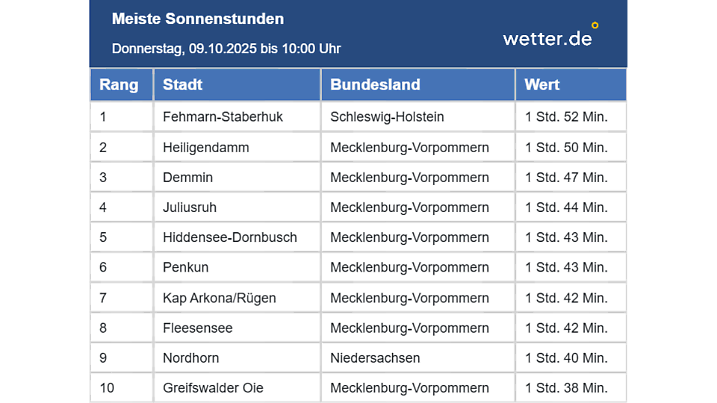Click the Schleswig-Holstein state cell
The height and width of the screenshot is (403, 717).
pyautogui.click(x=387, y=117)
